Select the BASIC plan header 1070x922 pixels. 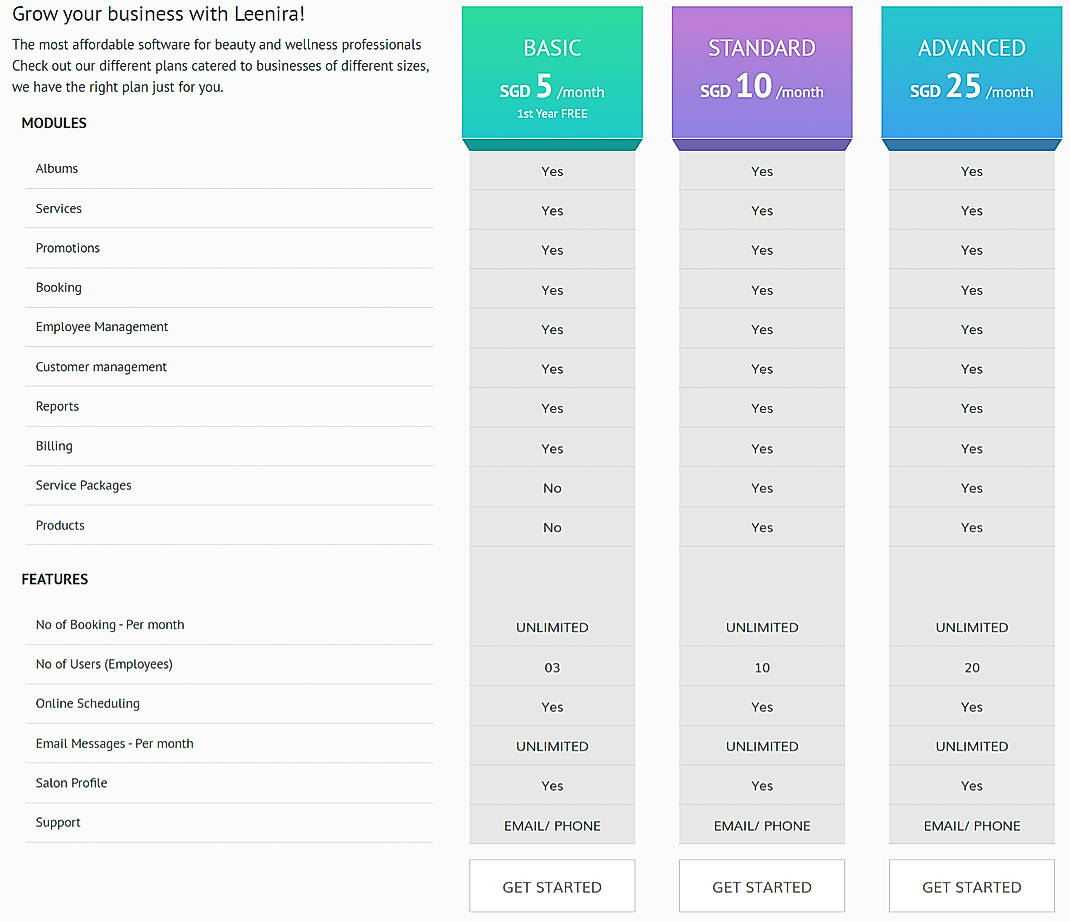click(552, 47)
